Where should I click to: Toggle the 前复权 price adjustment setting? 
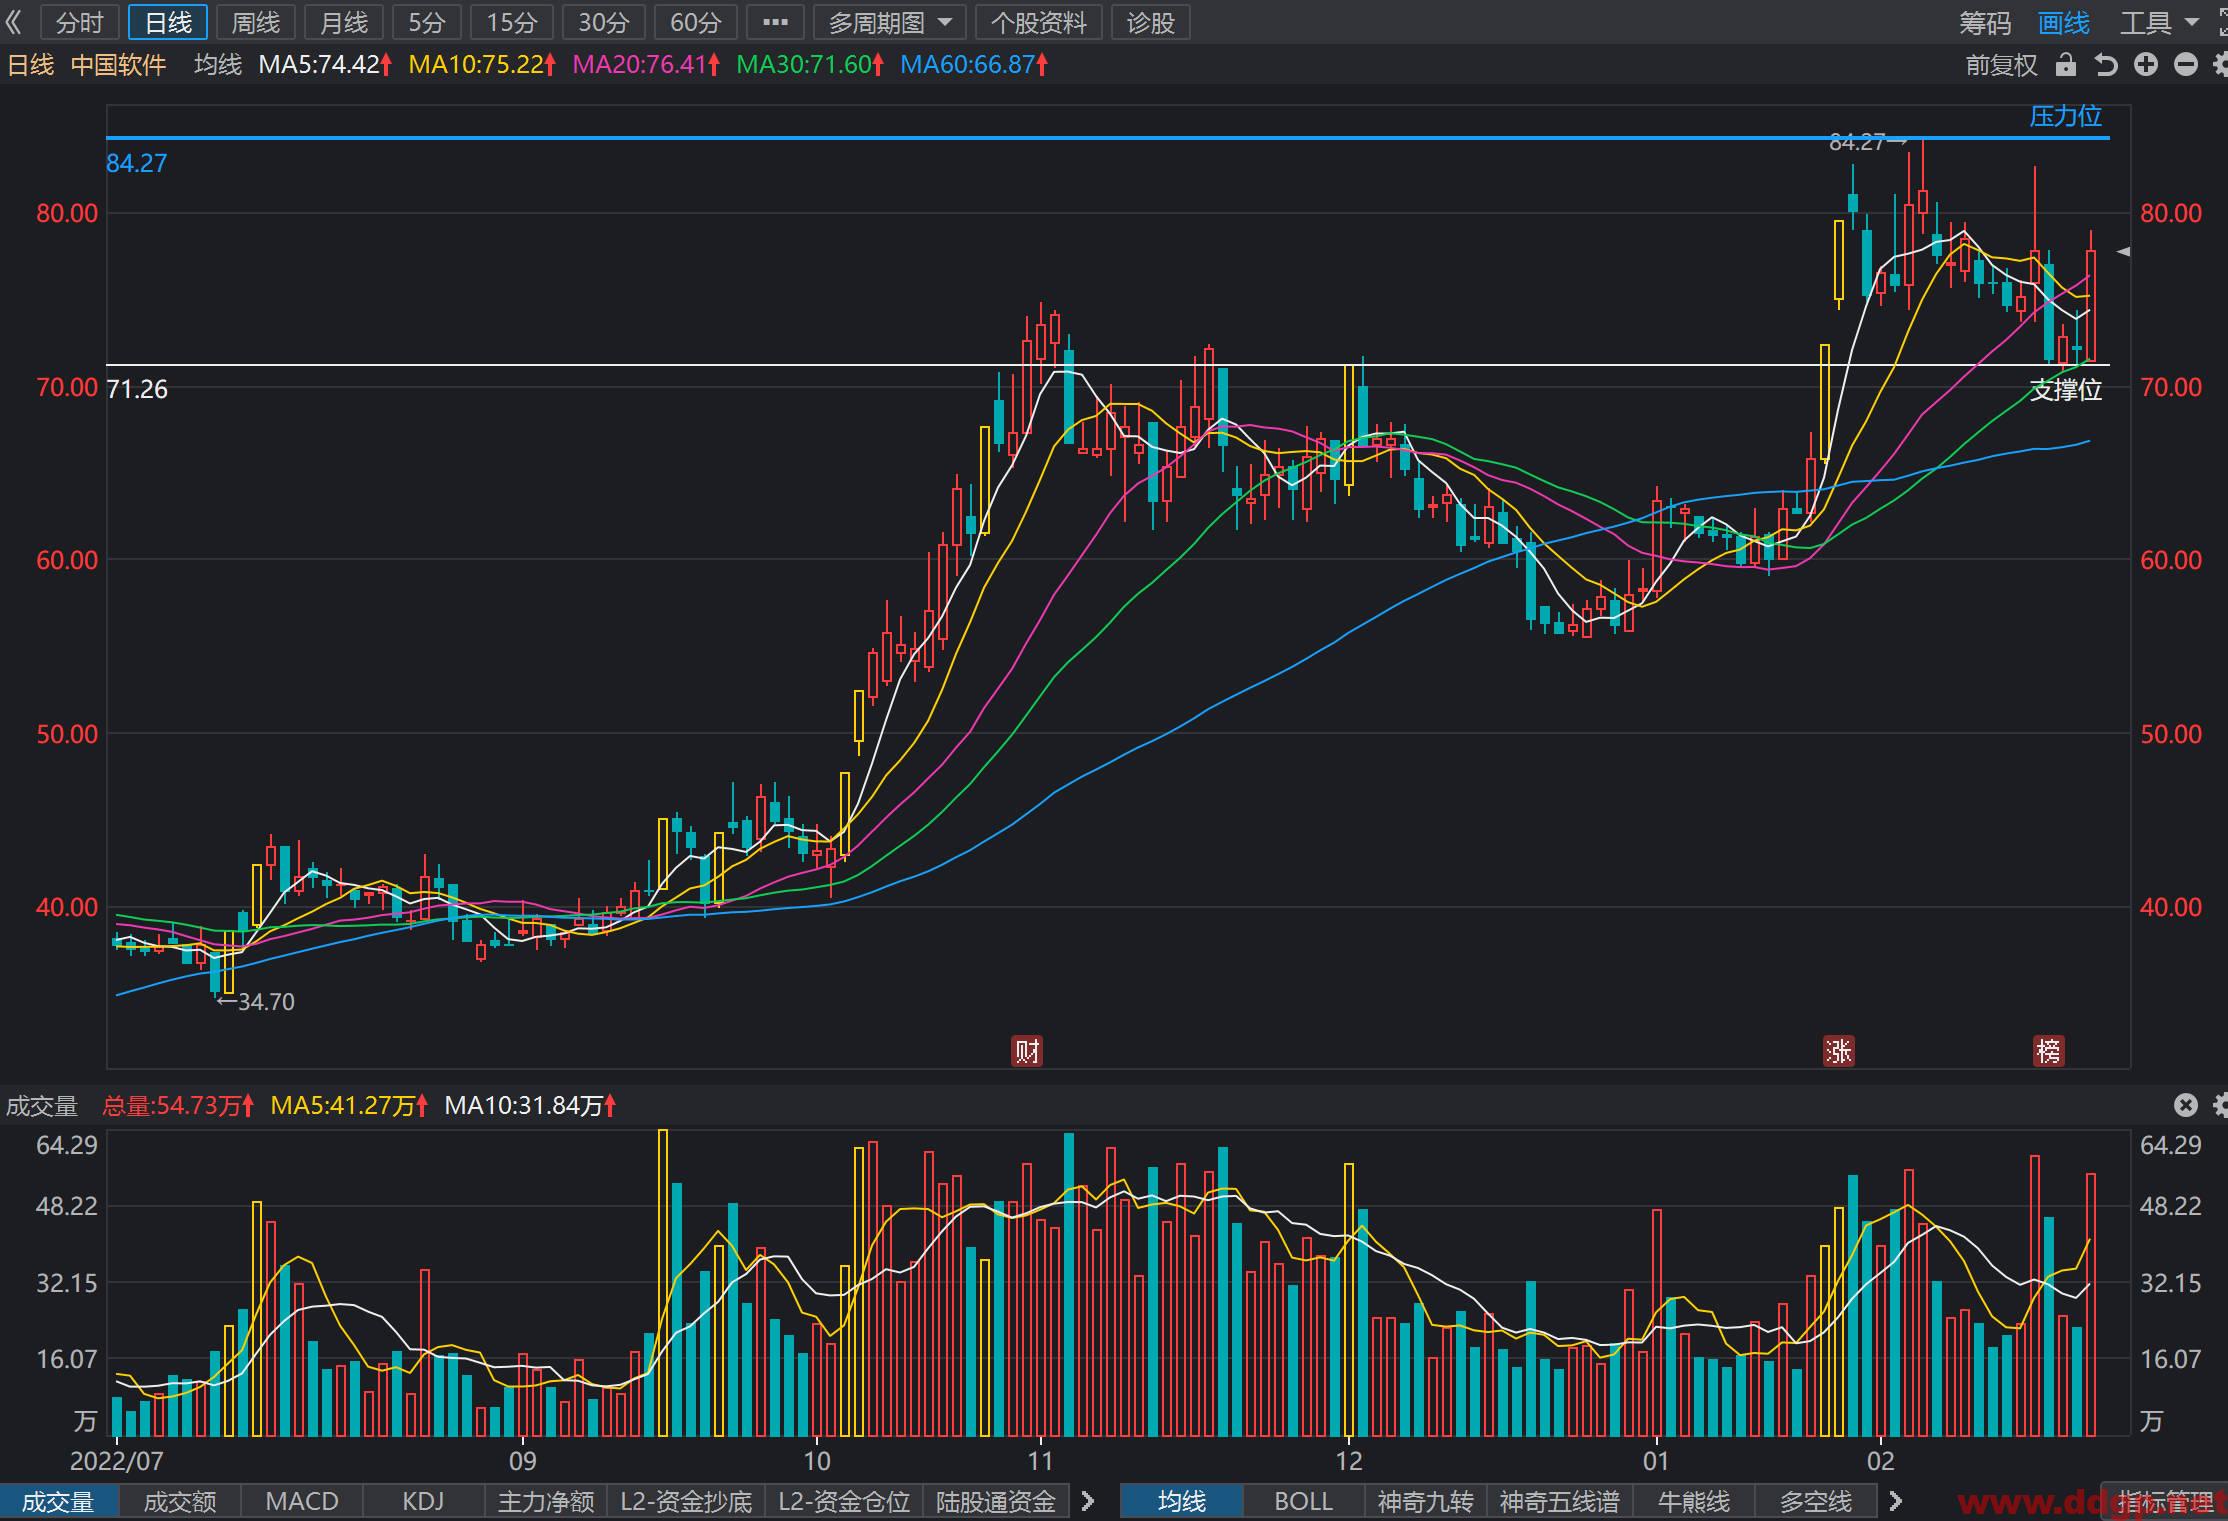[2001, 65]
